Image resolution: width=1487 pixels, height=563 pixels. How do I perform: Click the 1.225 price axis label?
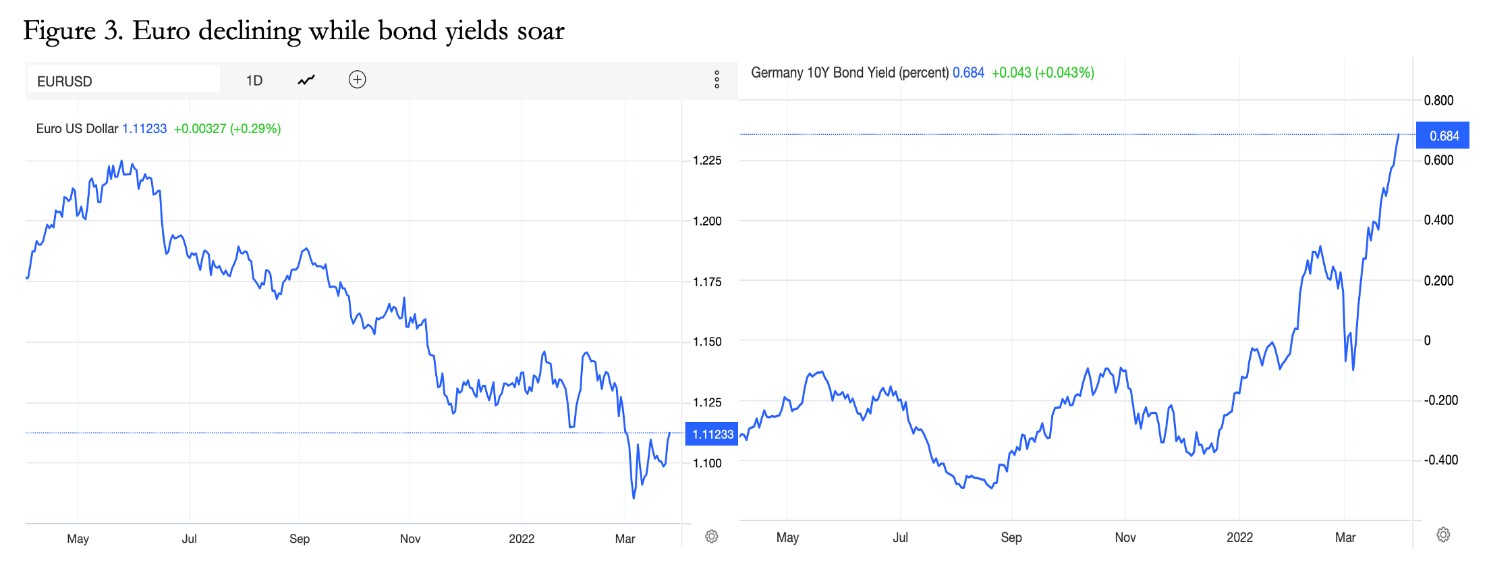point(706,160)
